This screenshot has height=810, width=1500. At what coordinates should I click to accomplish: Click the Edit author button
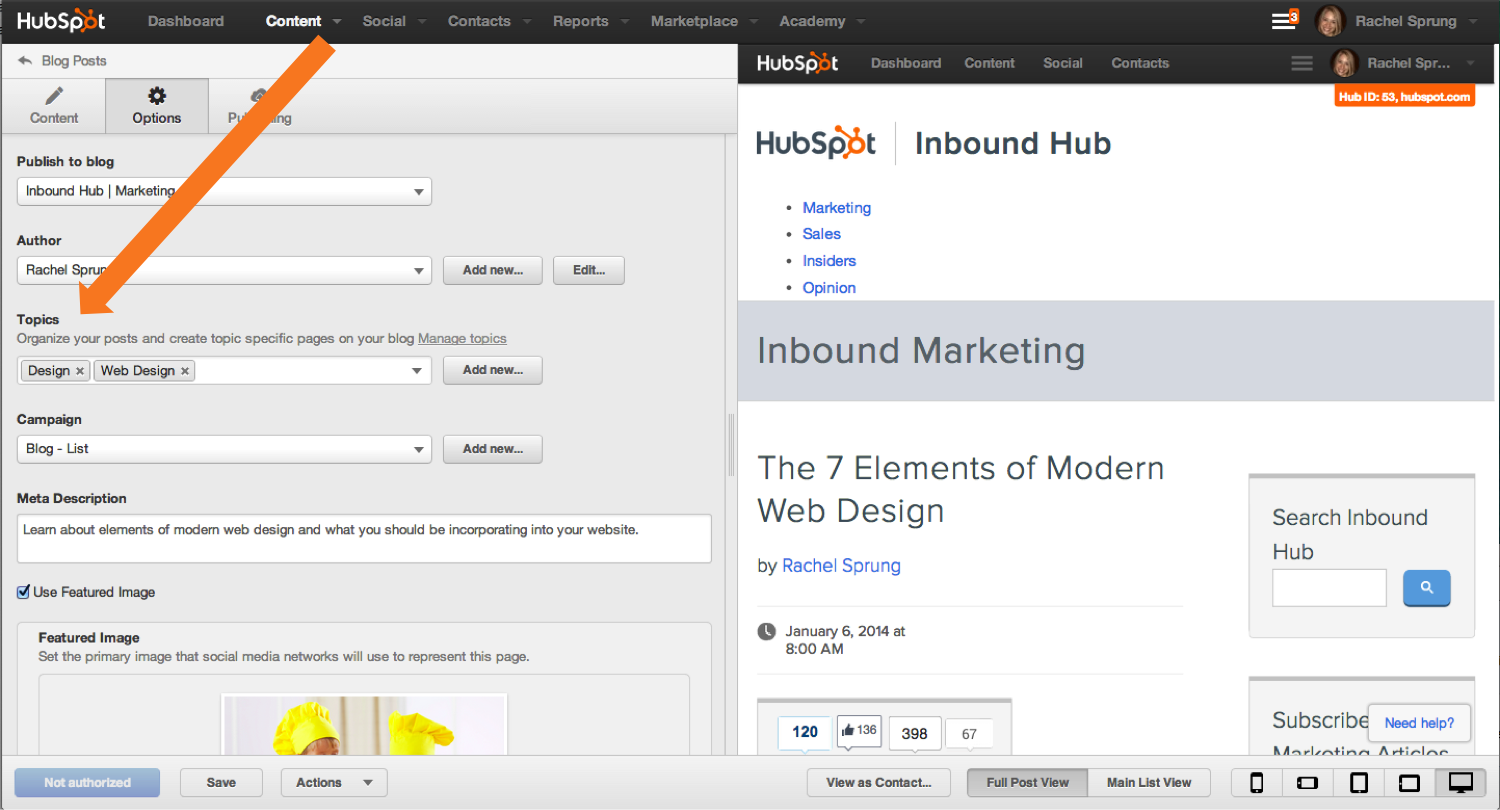[x=589, y=270]
